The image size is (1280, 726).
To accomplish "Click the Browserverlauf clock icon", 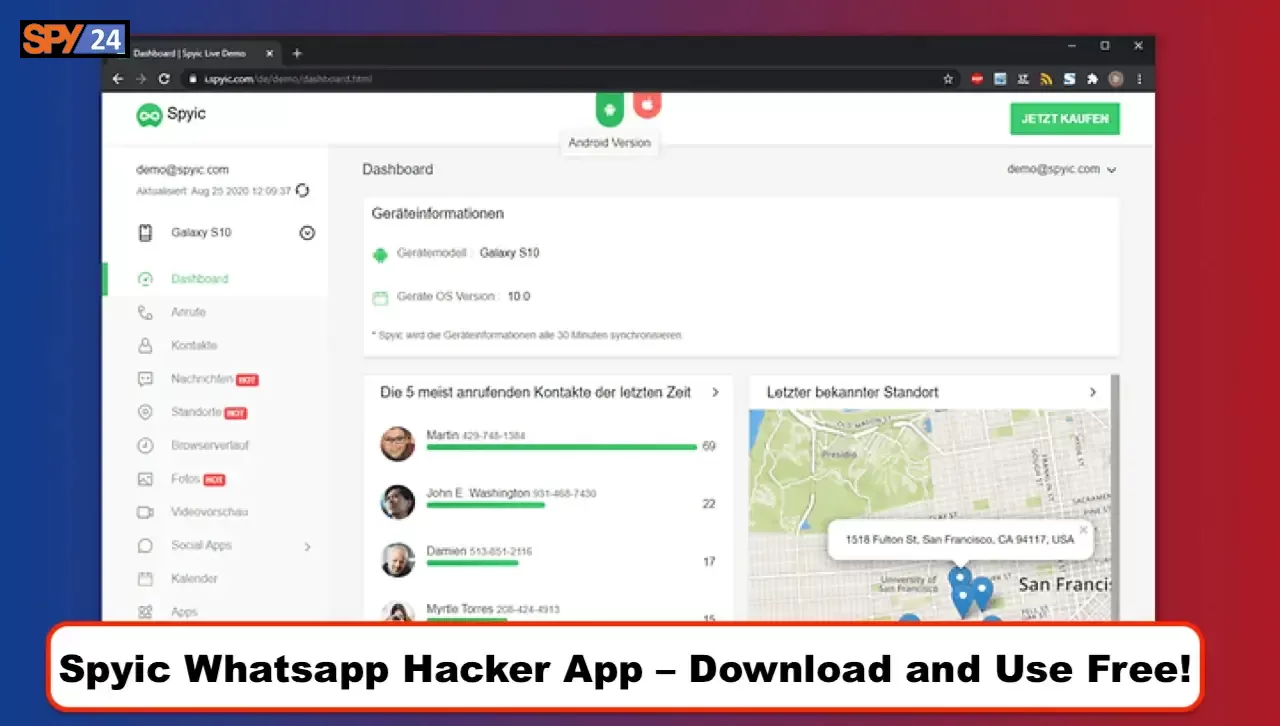I will (145, 445).
